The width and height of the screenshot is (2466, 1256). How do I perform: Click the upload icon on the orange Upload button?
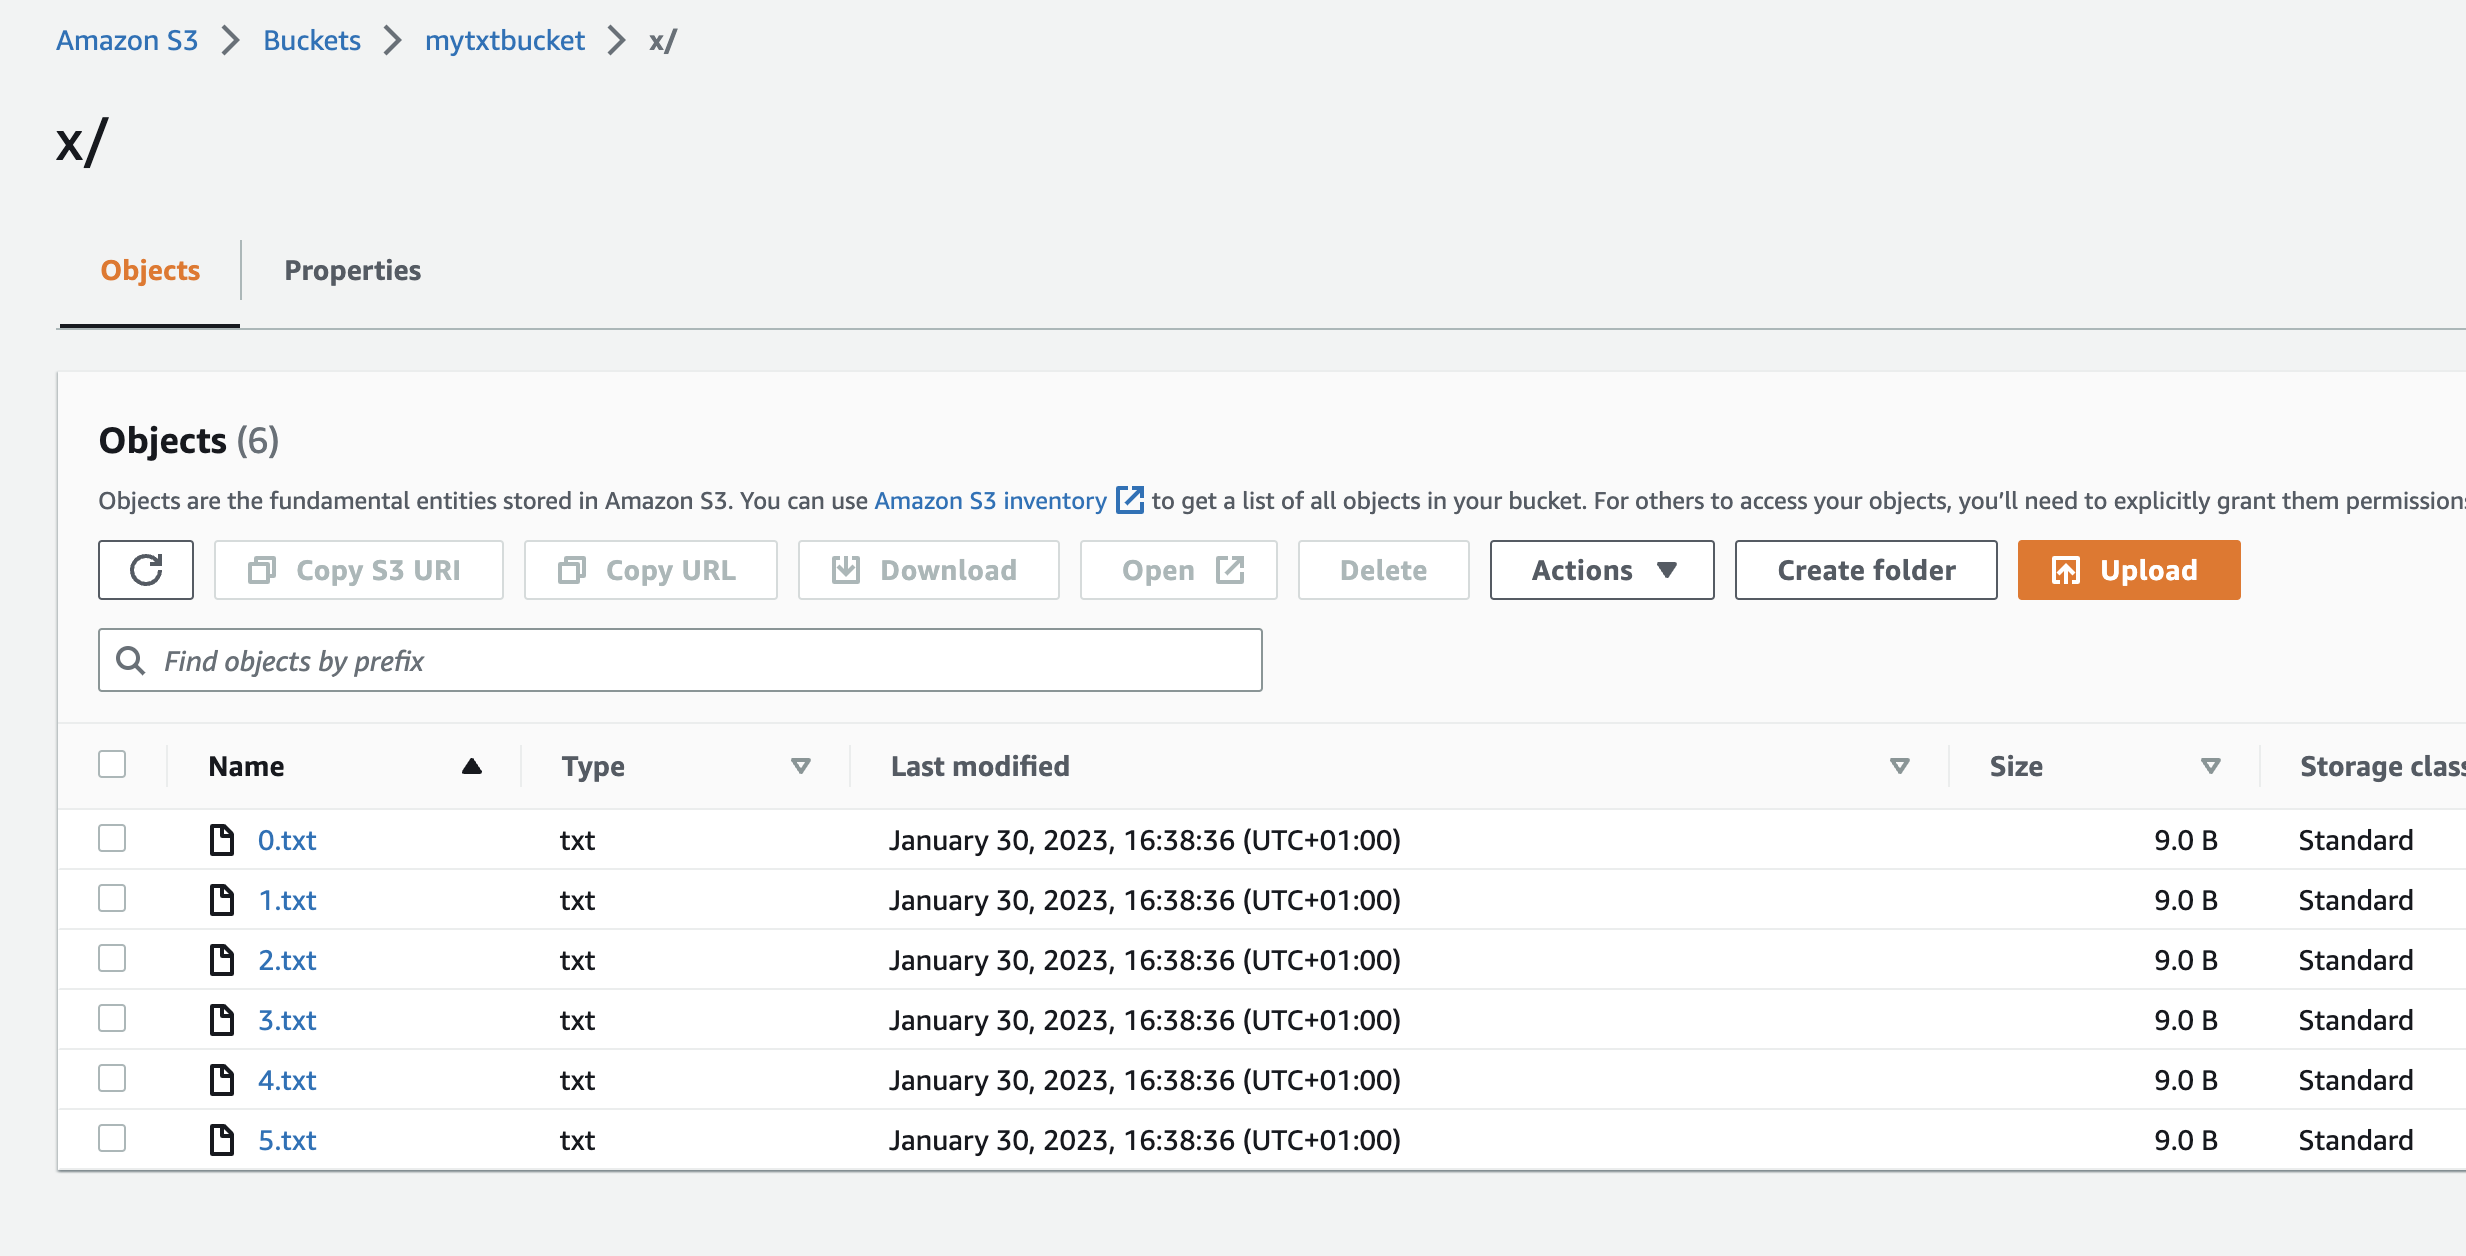(x=2065, y=570)
